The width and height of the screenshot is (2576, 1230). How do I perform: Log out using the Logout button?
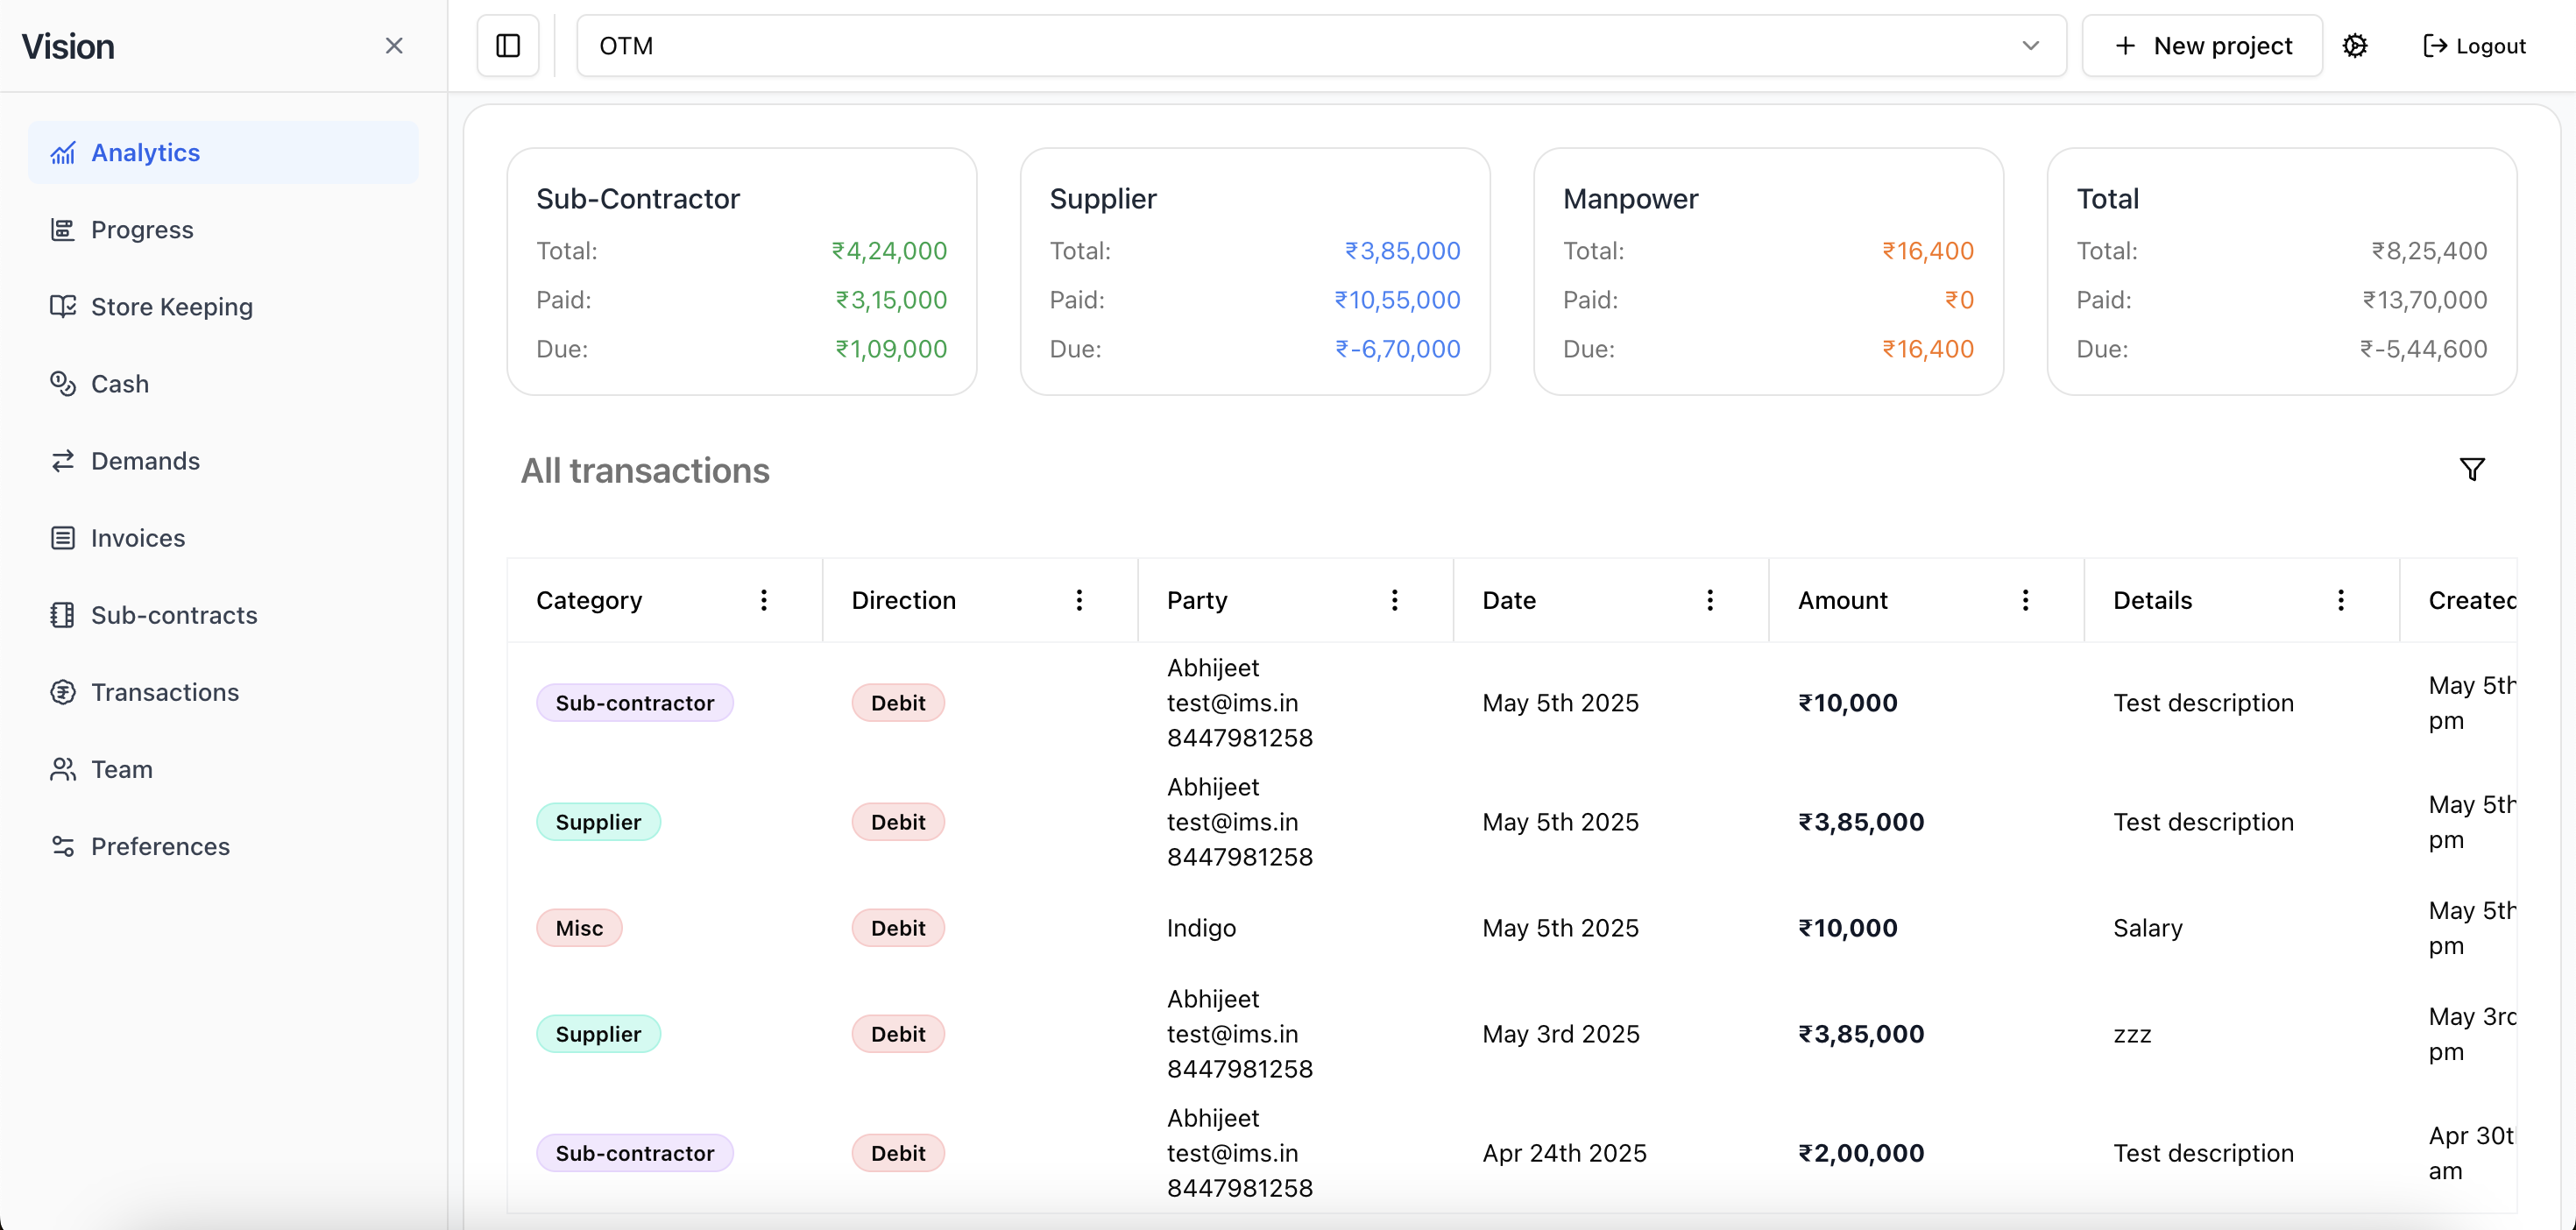[2474, 46]
